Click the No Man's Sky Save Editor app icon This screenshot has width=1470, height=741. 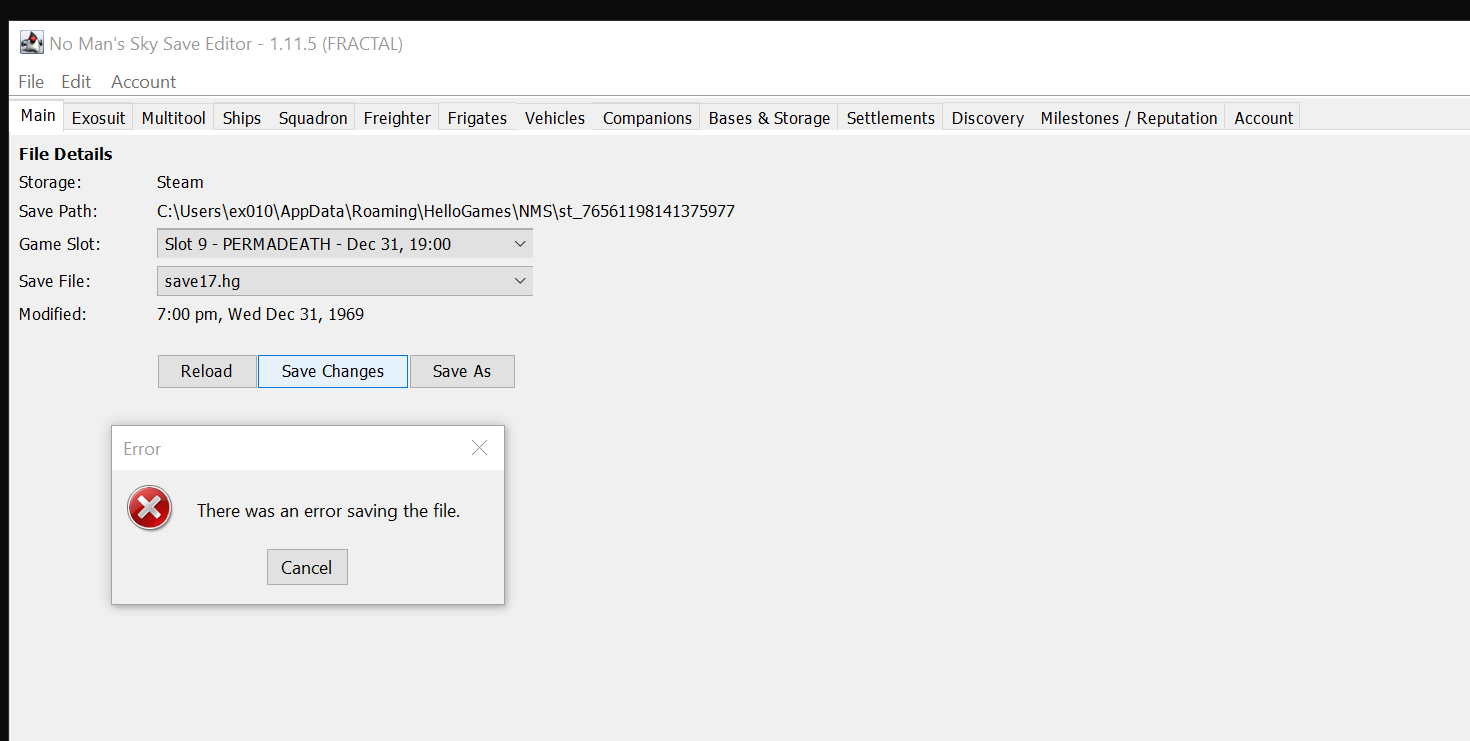click(30, 42)
